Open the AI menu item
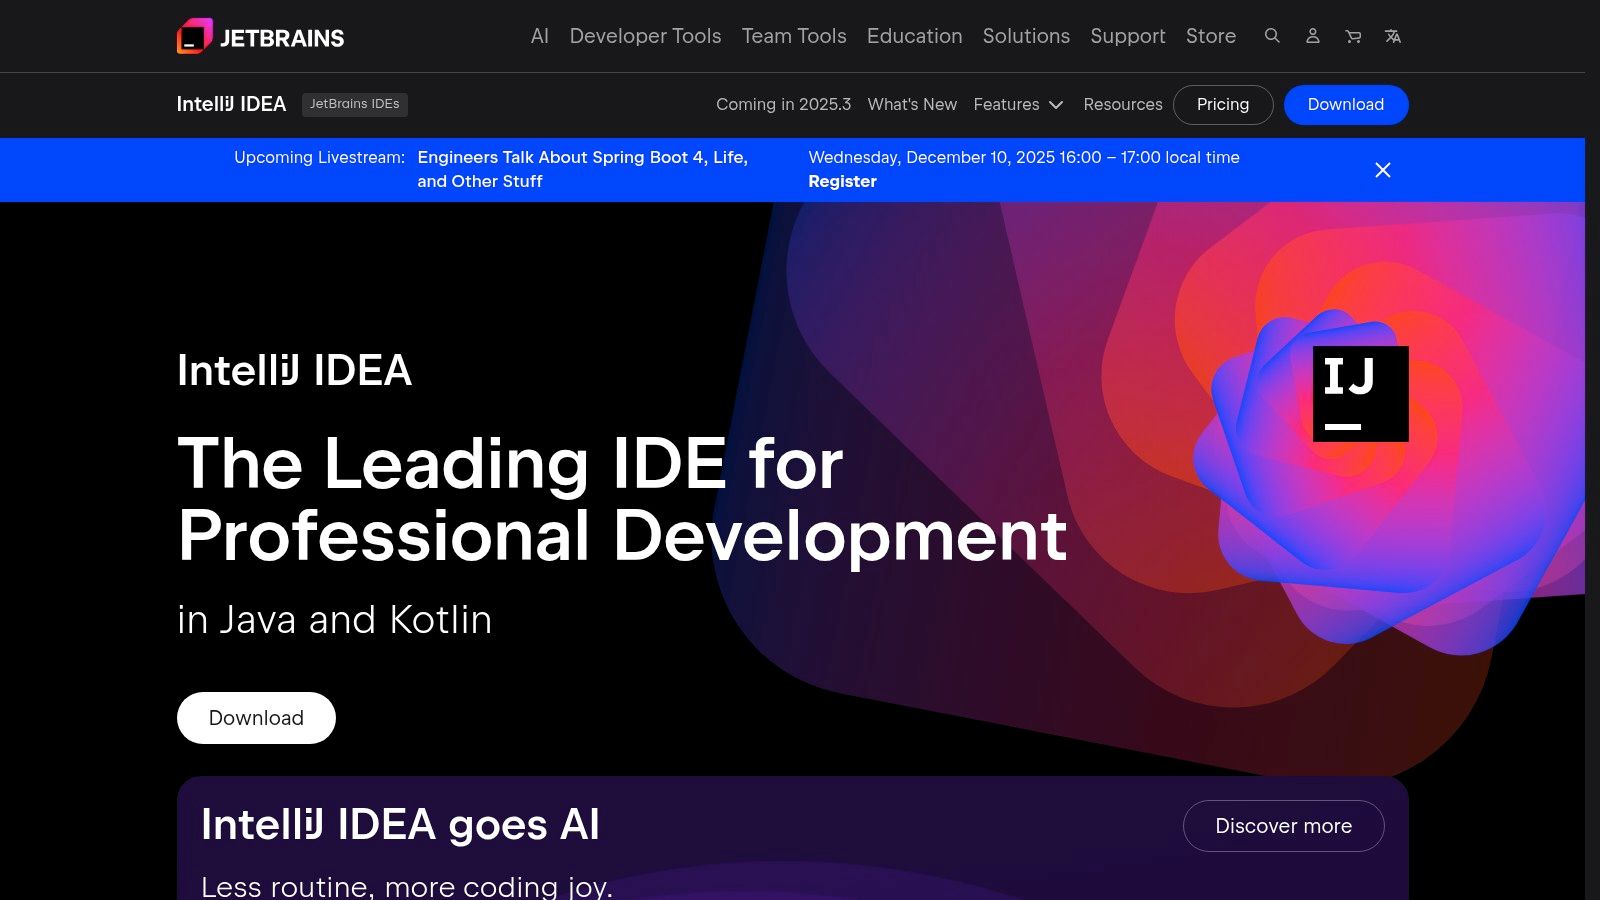The width and height of the screenshot is (1600, 900). coord(539,36)
